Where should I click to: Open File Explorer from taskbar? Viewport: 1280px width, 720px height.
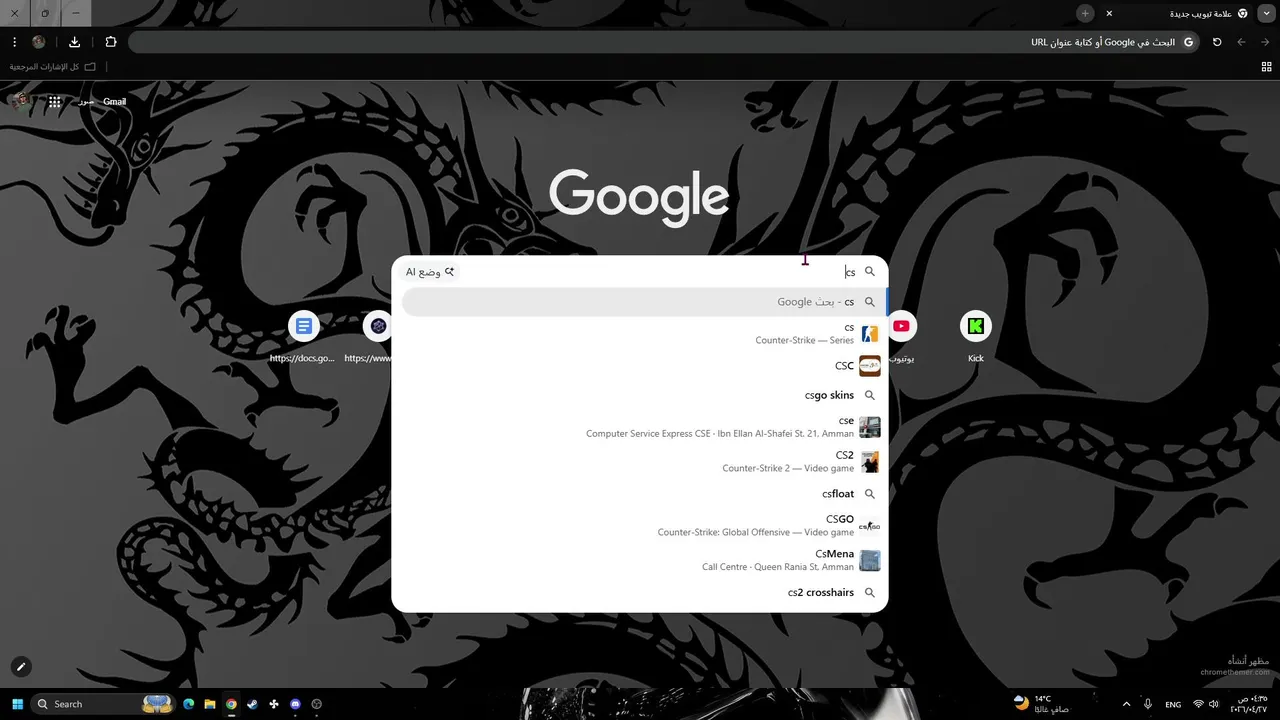tap(210, 704)
